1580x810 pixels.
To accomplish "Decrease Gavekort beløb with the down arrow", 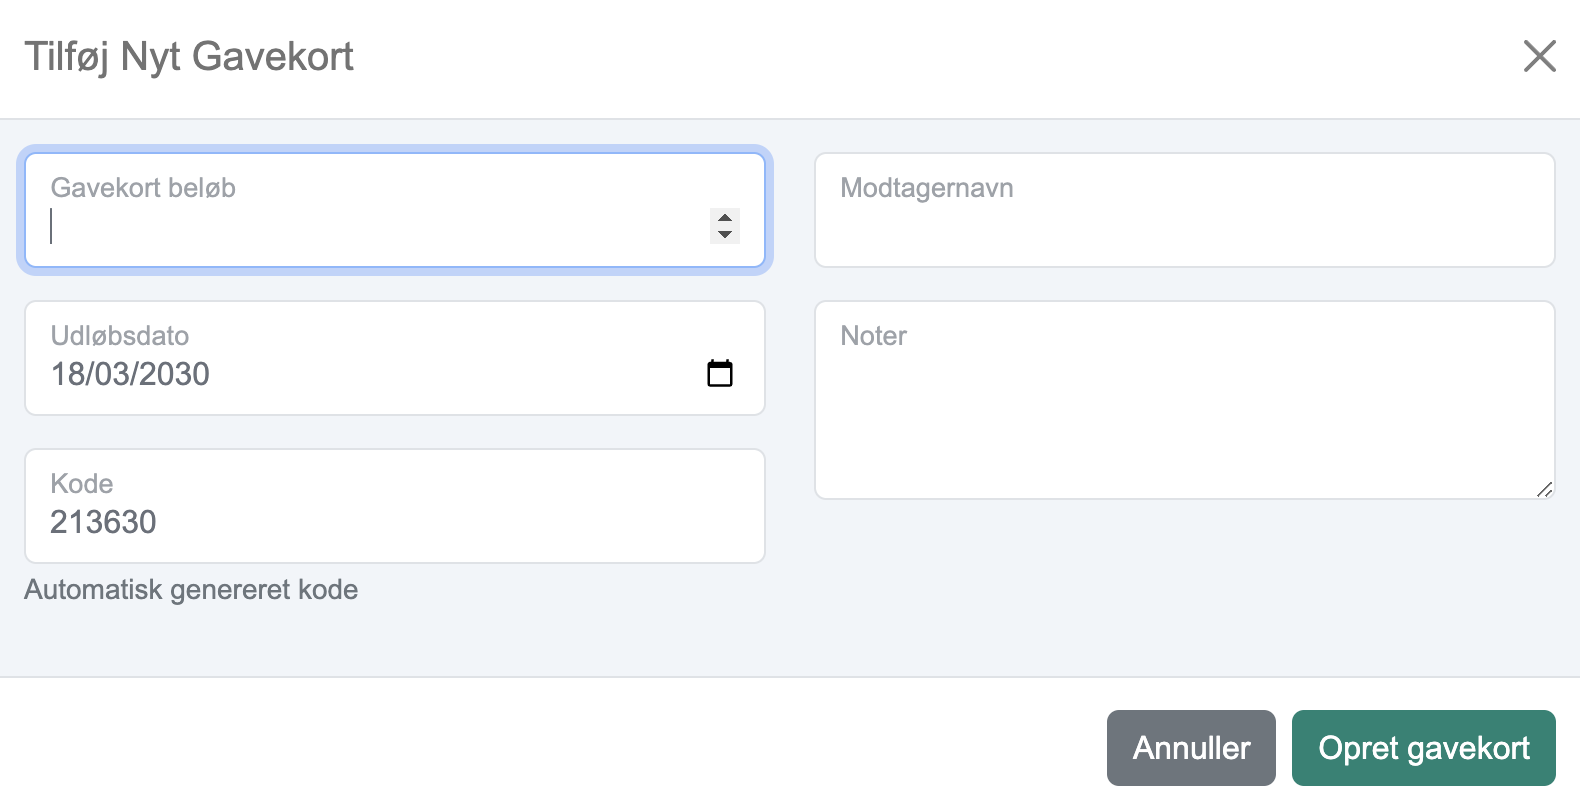I will click(725, 234).
